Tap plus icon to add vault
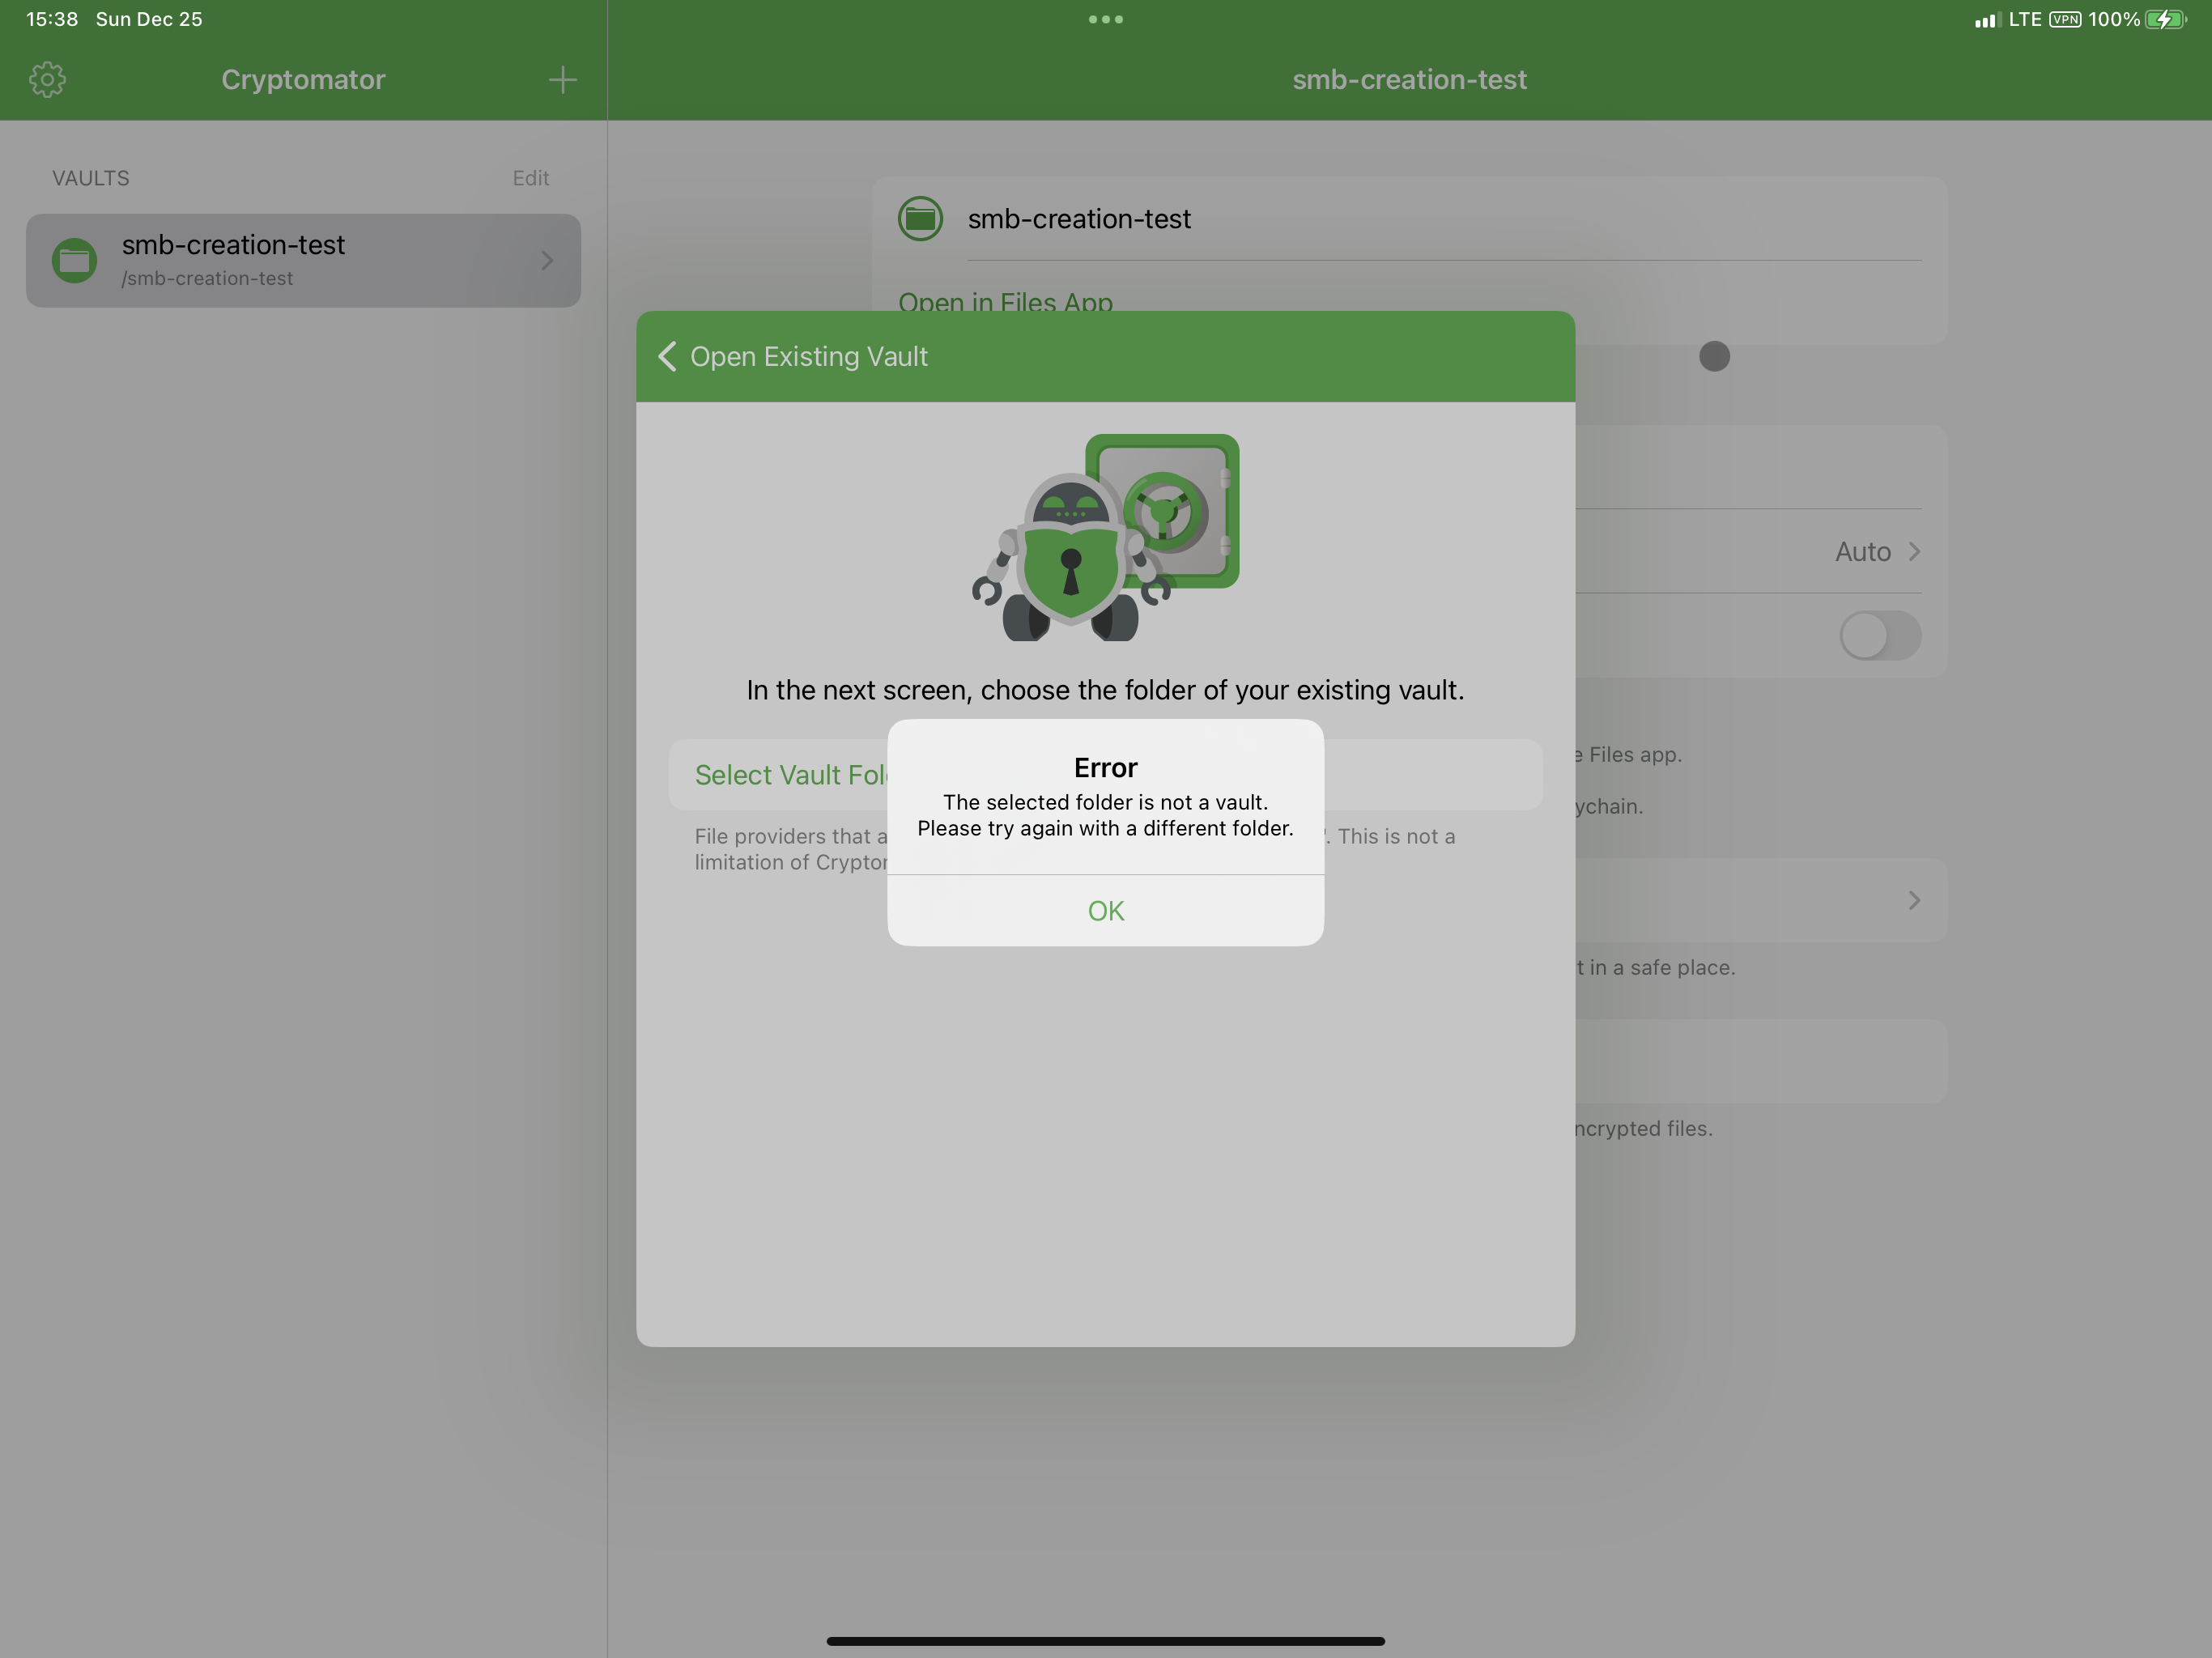The width and height of the screenshot is (2212, 1658). coord(562,79)
